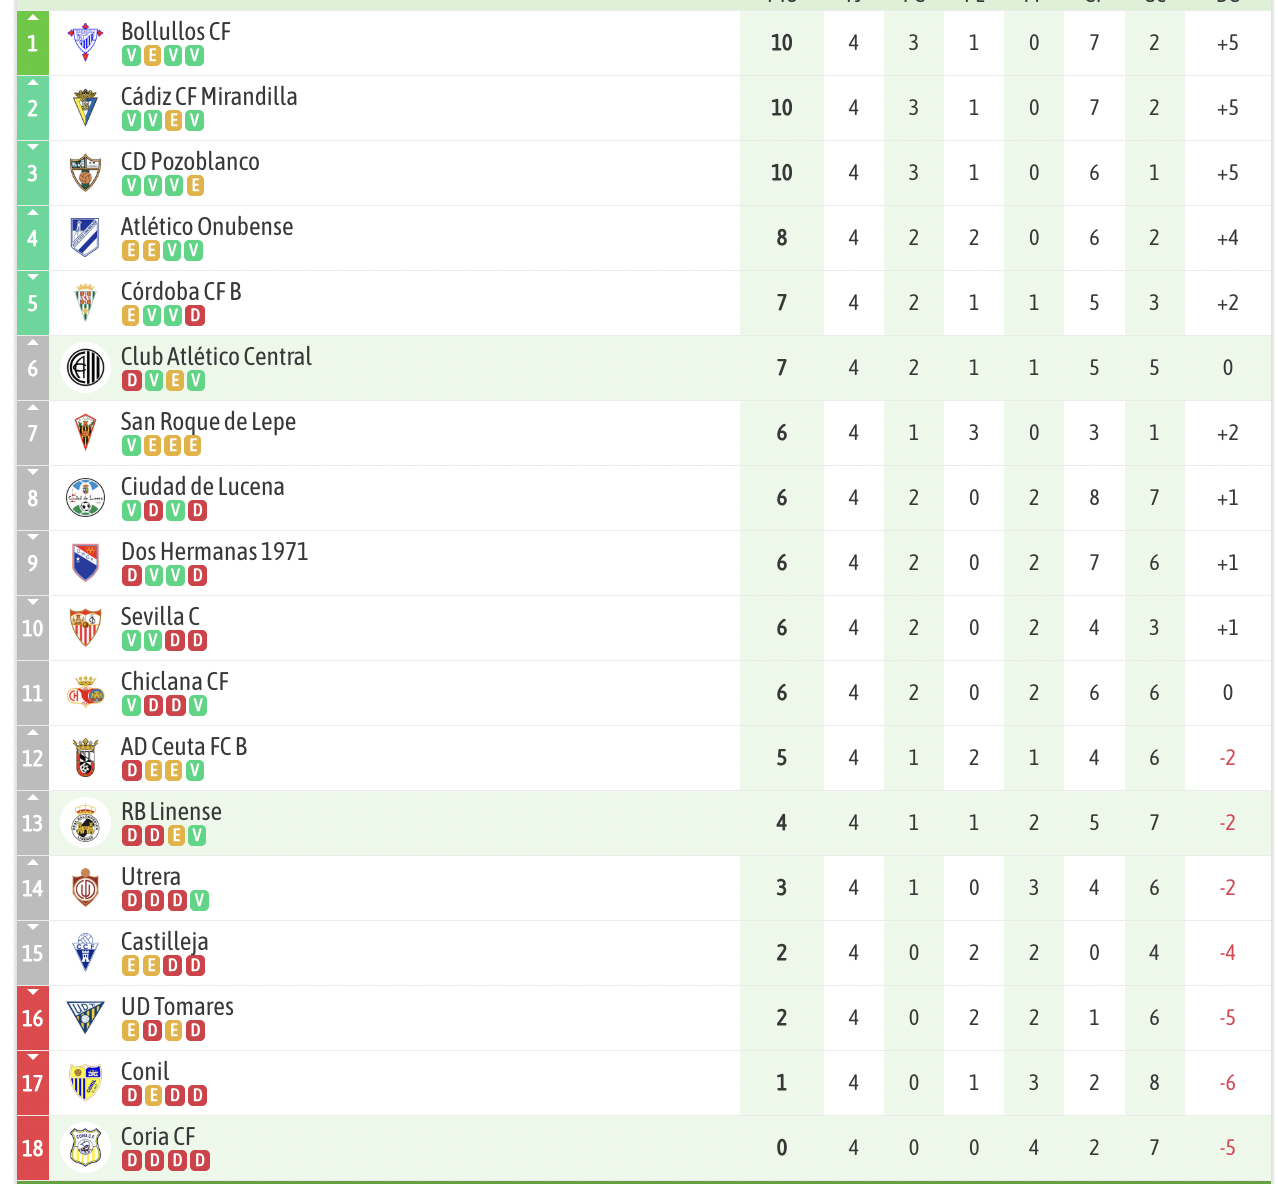This screenshot has height=1184, width=1278.
Task: Click the Sevilla C club crest
Action: [85, 628]
